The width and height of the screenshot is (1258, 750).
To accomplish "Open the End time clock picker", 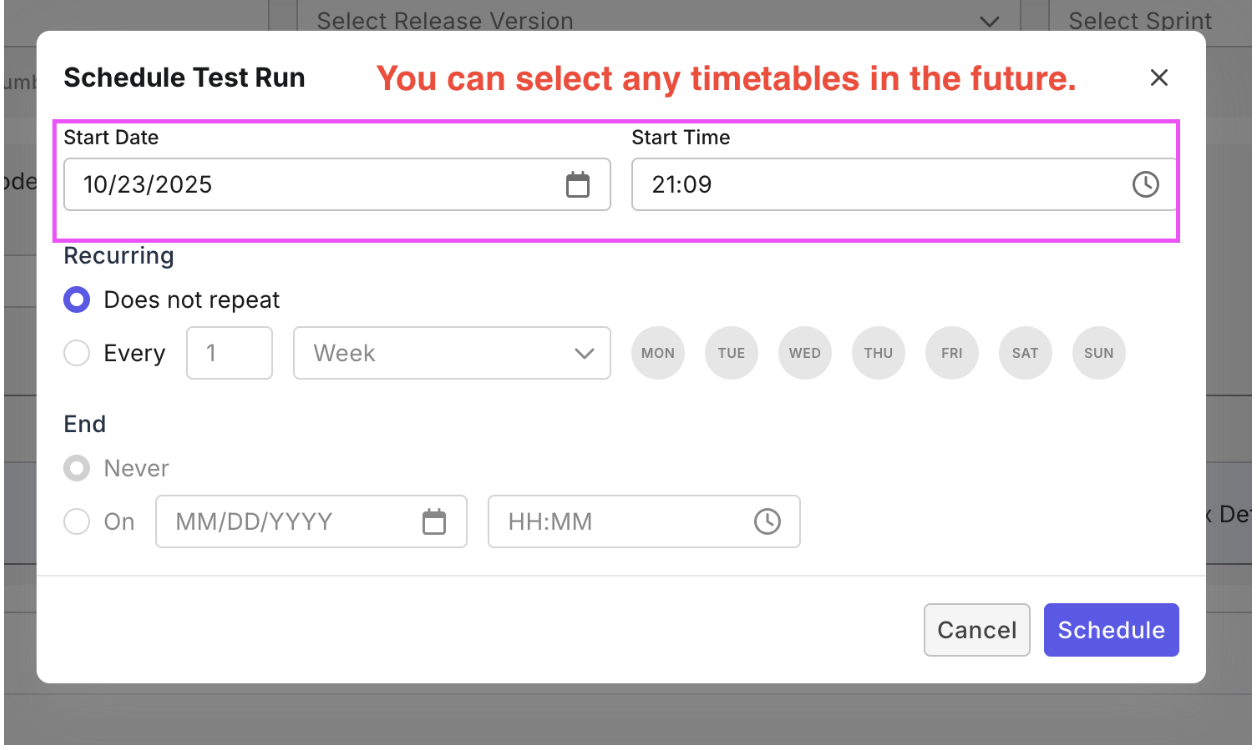I will click(x=767, y=521).
